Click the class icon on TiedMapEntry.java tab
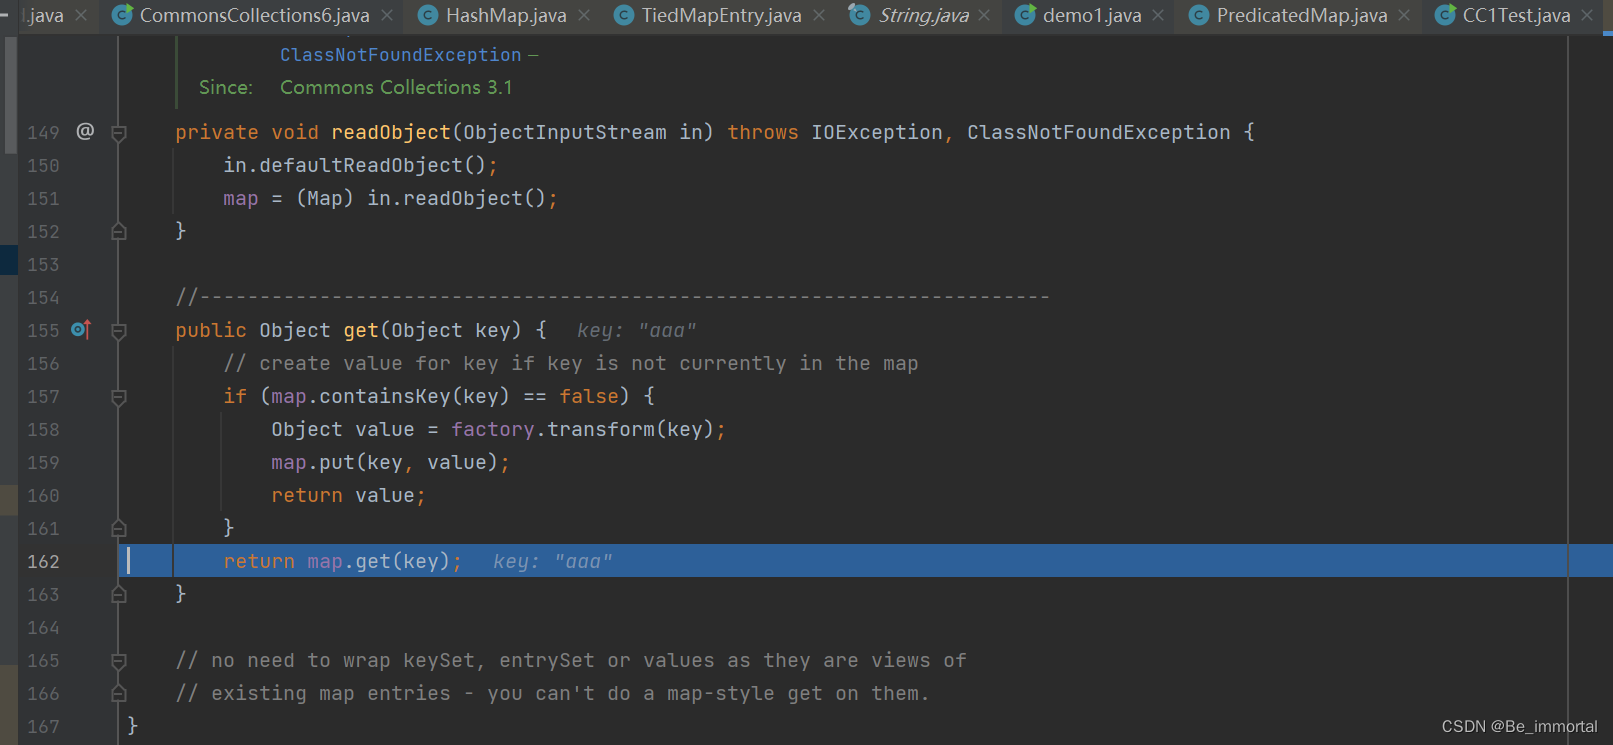This screenshot has height=745, width=1613. pyautogui.click(x=624, y=15)
